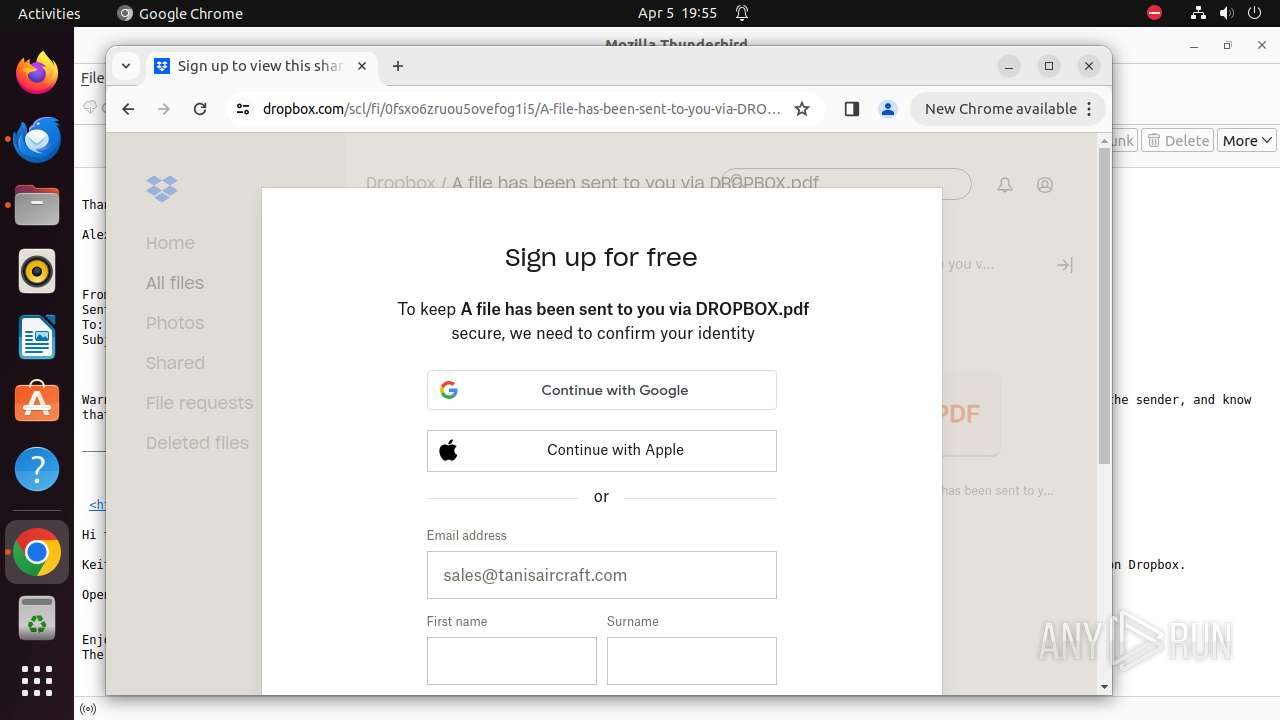Viewport: 1280px width, 720px height.
Task: Open Thunderbird More dropdown
Action: tap(1247, 141)
